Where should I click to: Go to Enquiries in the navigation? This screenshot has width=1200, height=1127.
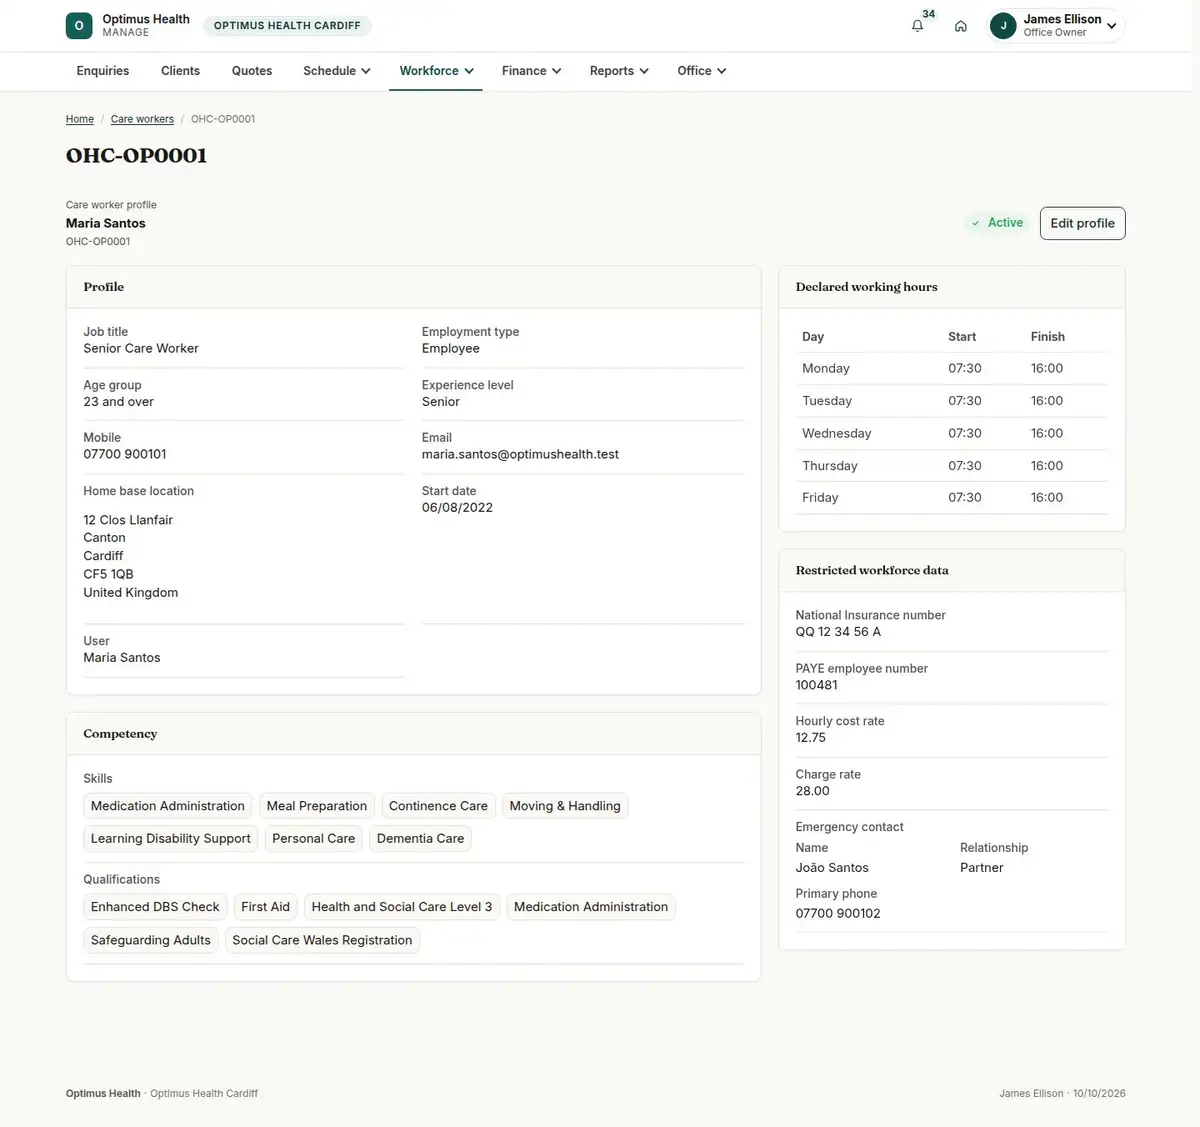(x=103, y=71)
